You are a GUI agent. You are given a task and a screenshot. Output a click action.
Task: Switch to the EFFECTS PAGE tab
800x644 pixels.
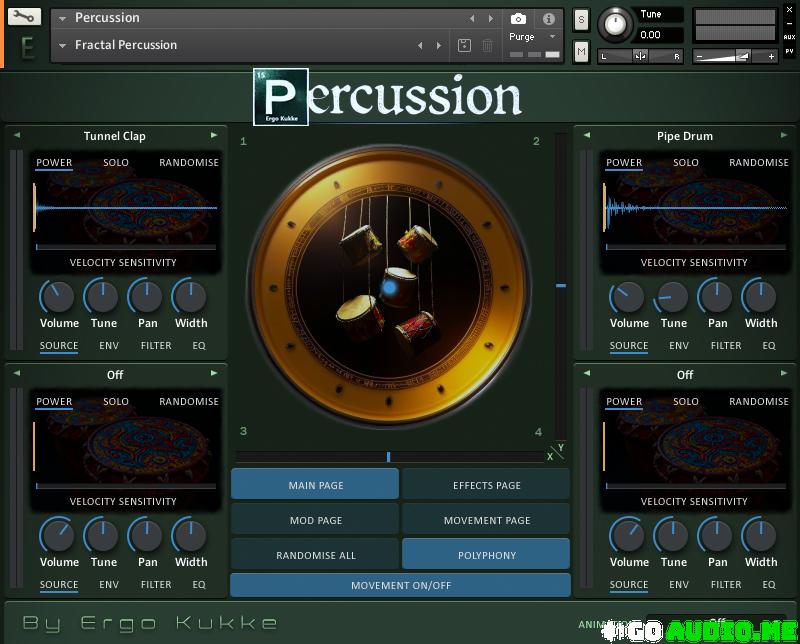coord(486,485)
